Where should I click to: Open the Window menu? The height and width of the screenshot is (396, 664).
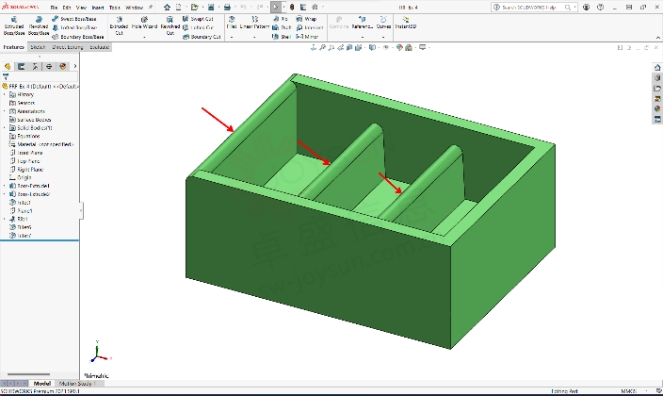pyautogui.click(x=134, y=8)
